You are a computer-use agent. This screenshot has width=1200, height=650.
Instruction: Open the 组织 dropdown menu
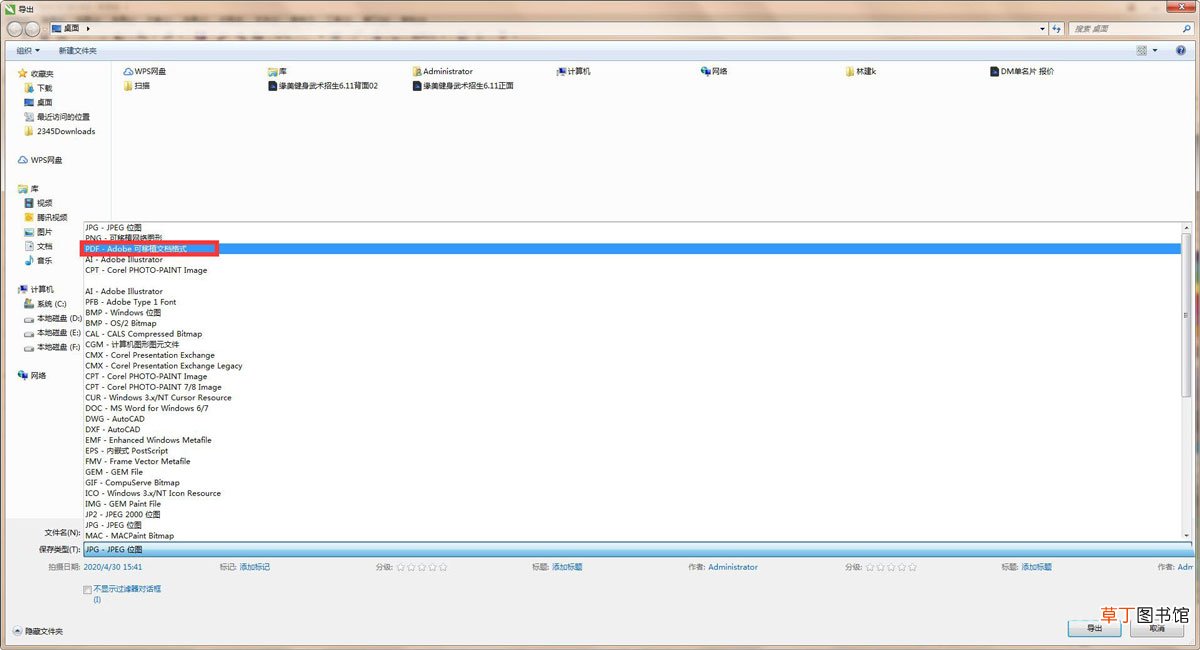coord(28,50)
